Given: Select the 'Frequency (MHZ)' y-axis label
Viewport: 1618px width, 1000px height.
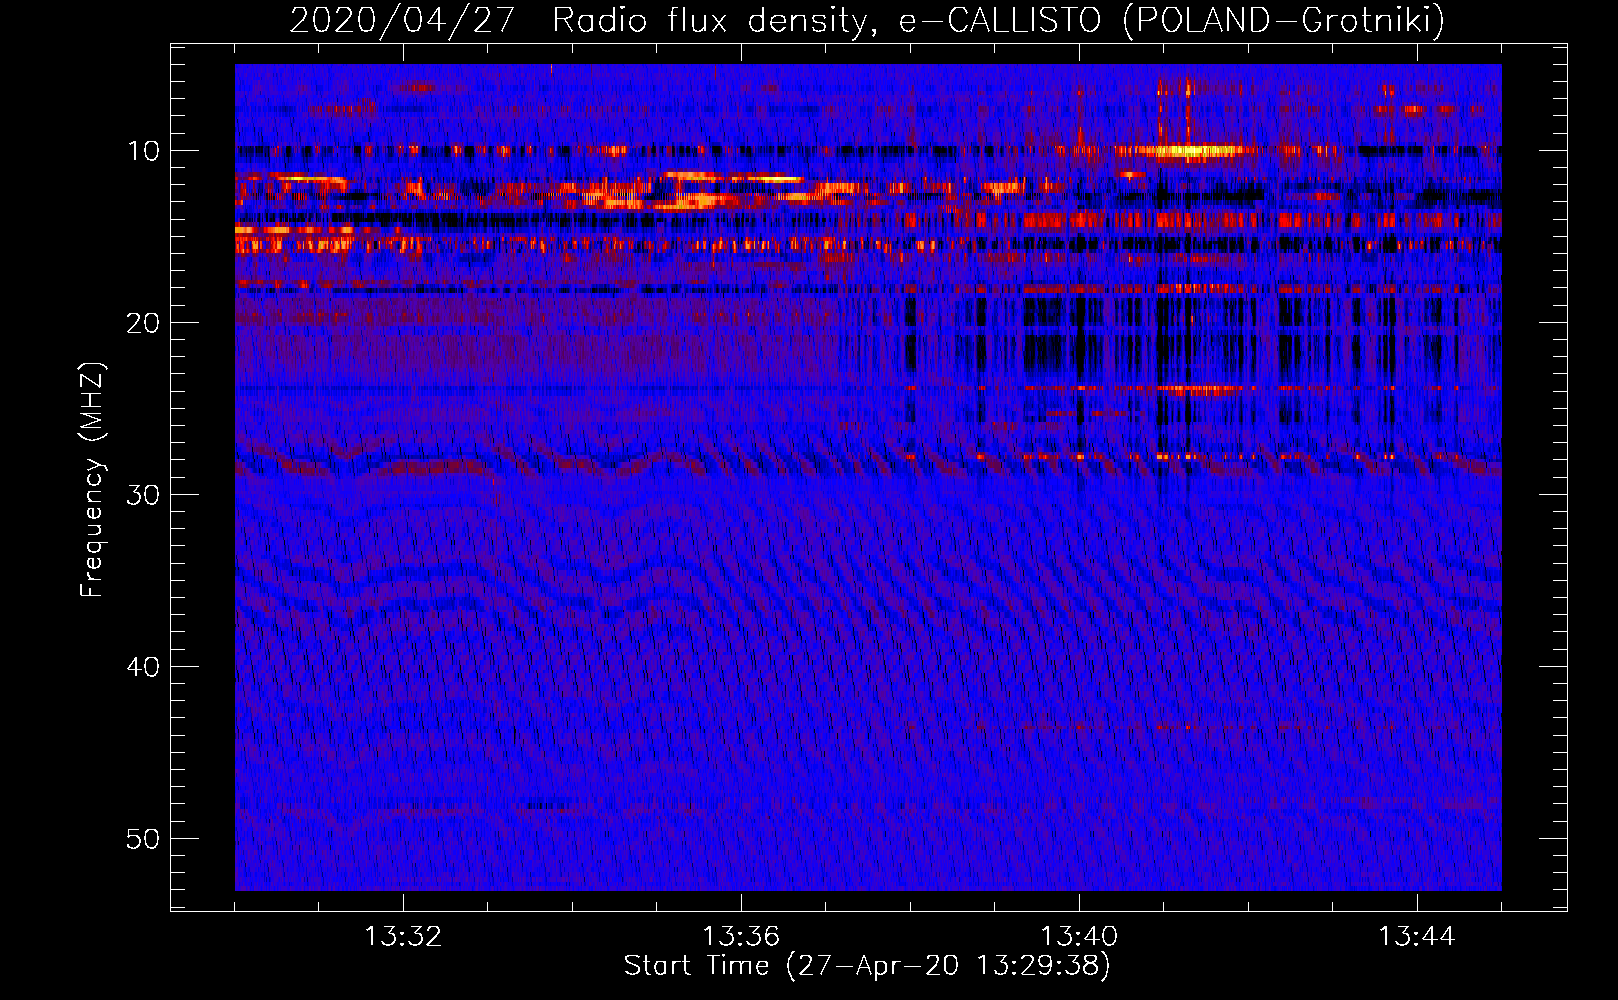Looking at the screenshot, I should click(x=92, y=480).
